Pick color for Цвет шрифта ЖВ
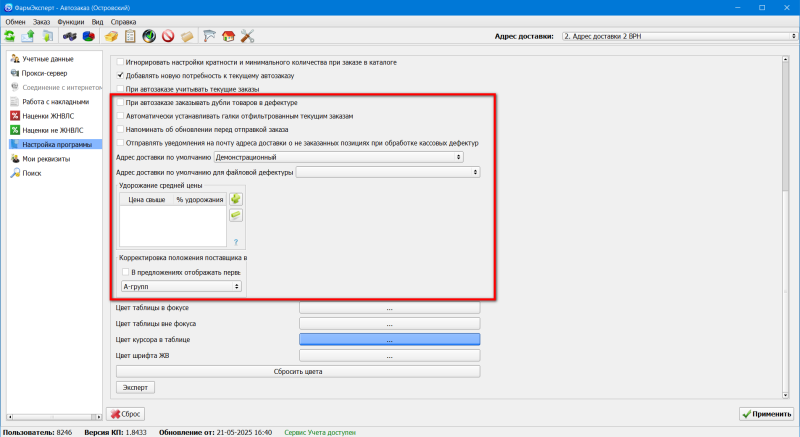 (389, 355)
